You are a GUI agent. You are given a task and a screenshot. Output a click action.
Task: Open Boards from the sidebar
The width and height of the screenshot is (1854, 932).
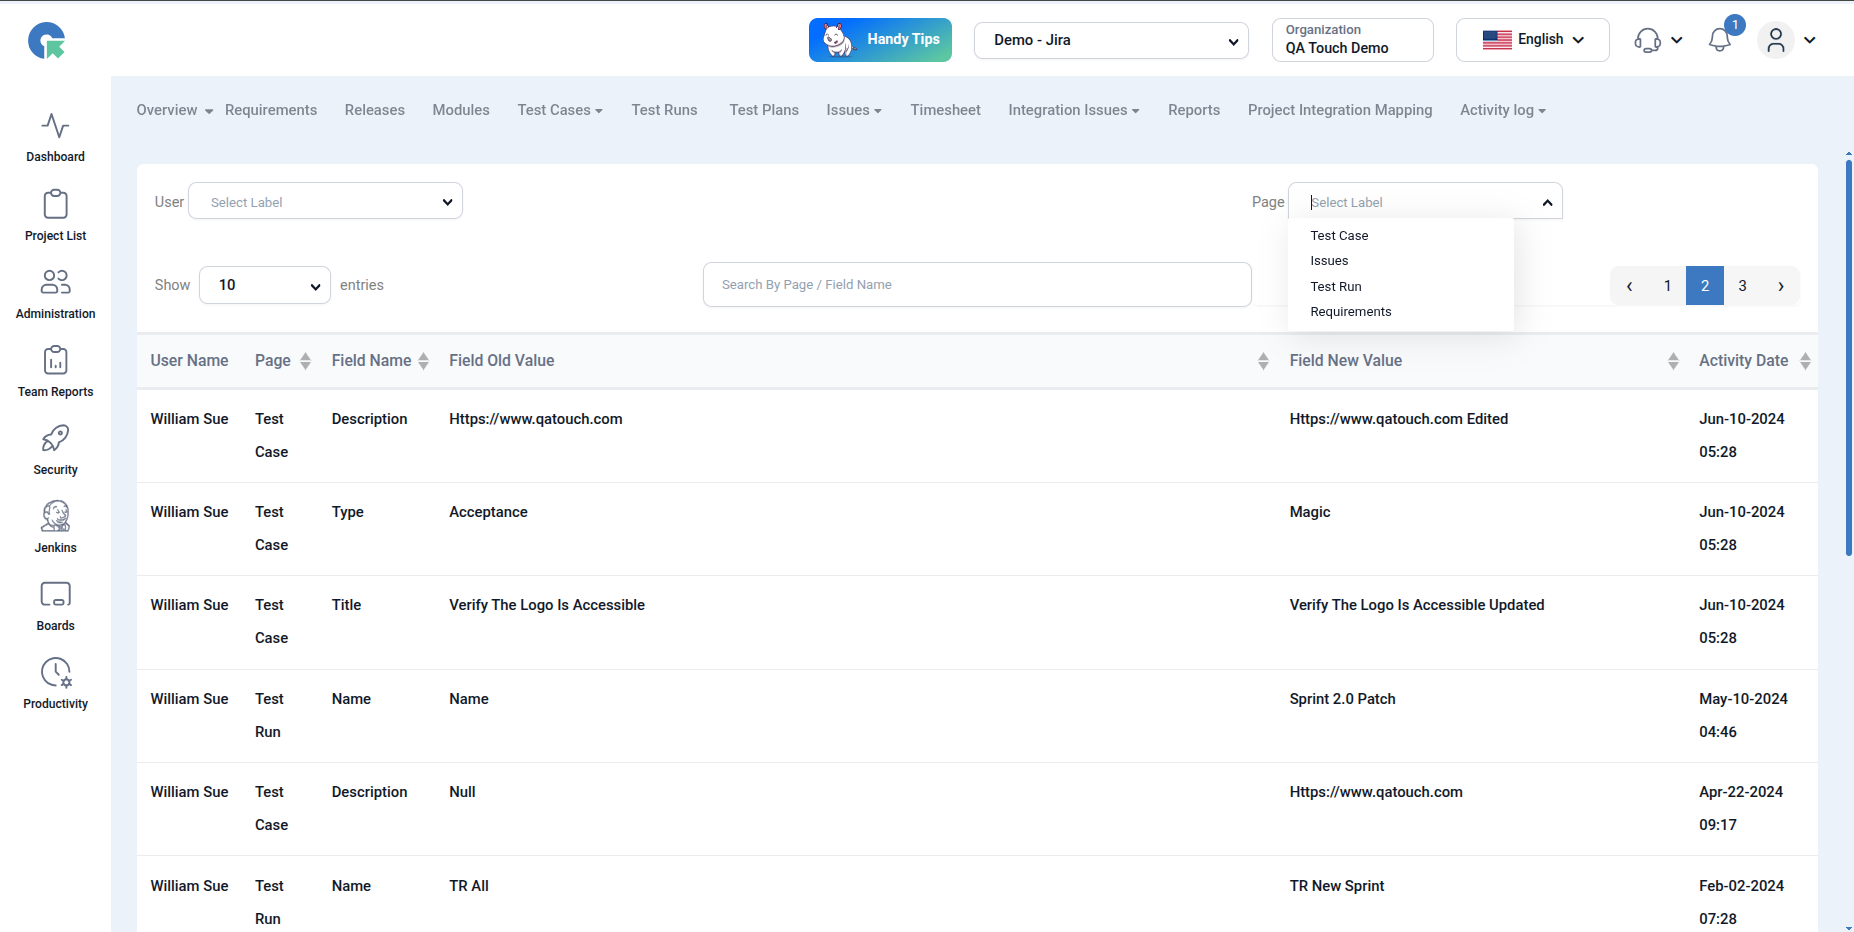coord(55,595)
